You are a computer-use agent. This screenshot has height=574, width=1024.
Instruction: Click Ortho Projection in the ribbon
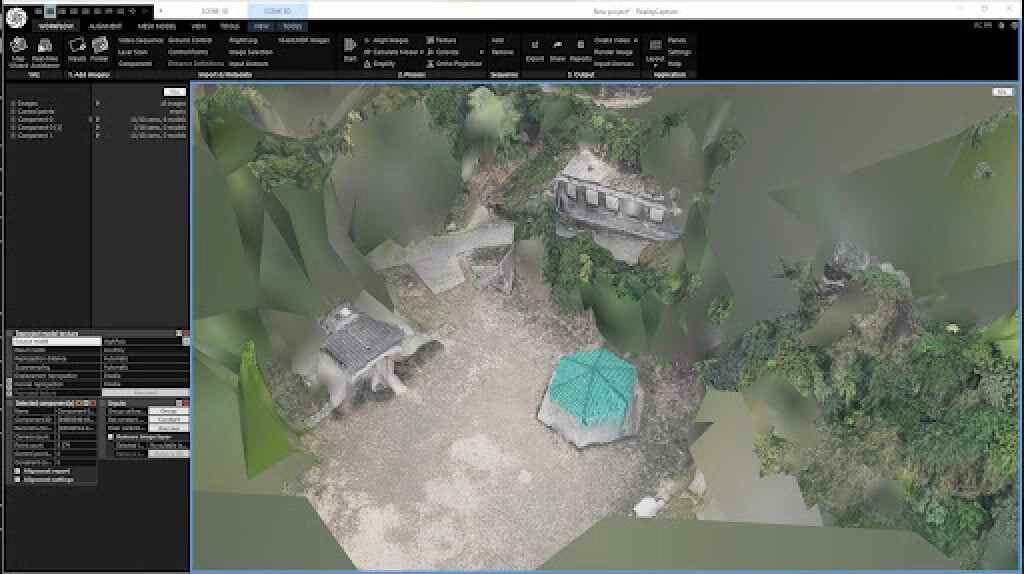point(454,64)
